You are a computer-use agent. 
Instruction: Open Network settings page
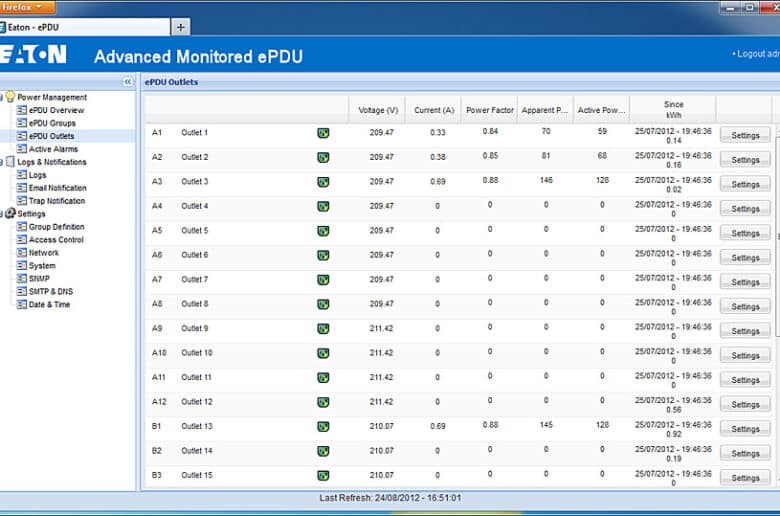click(x=44, y=252)
